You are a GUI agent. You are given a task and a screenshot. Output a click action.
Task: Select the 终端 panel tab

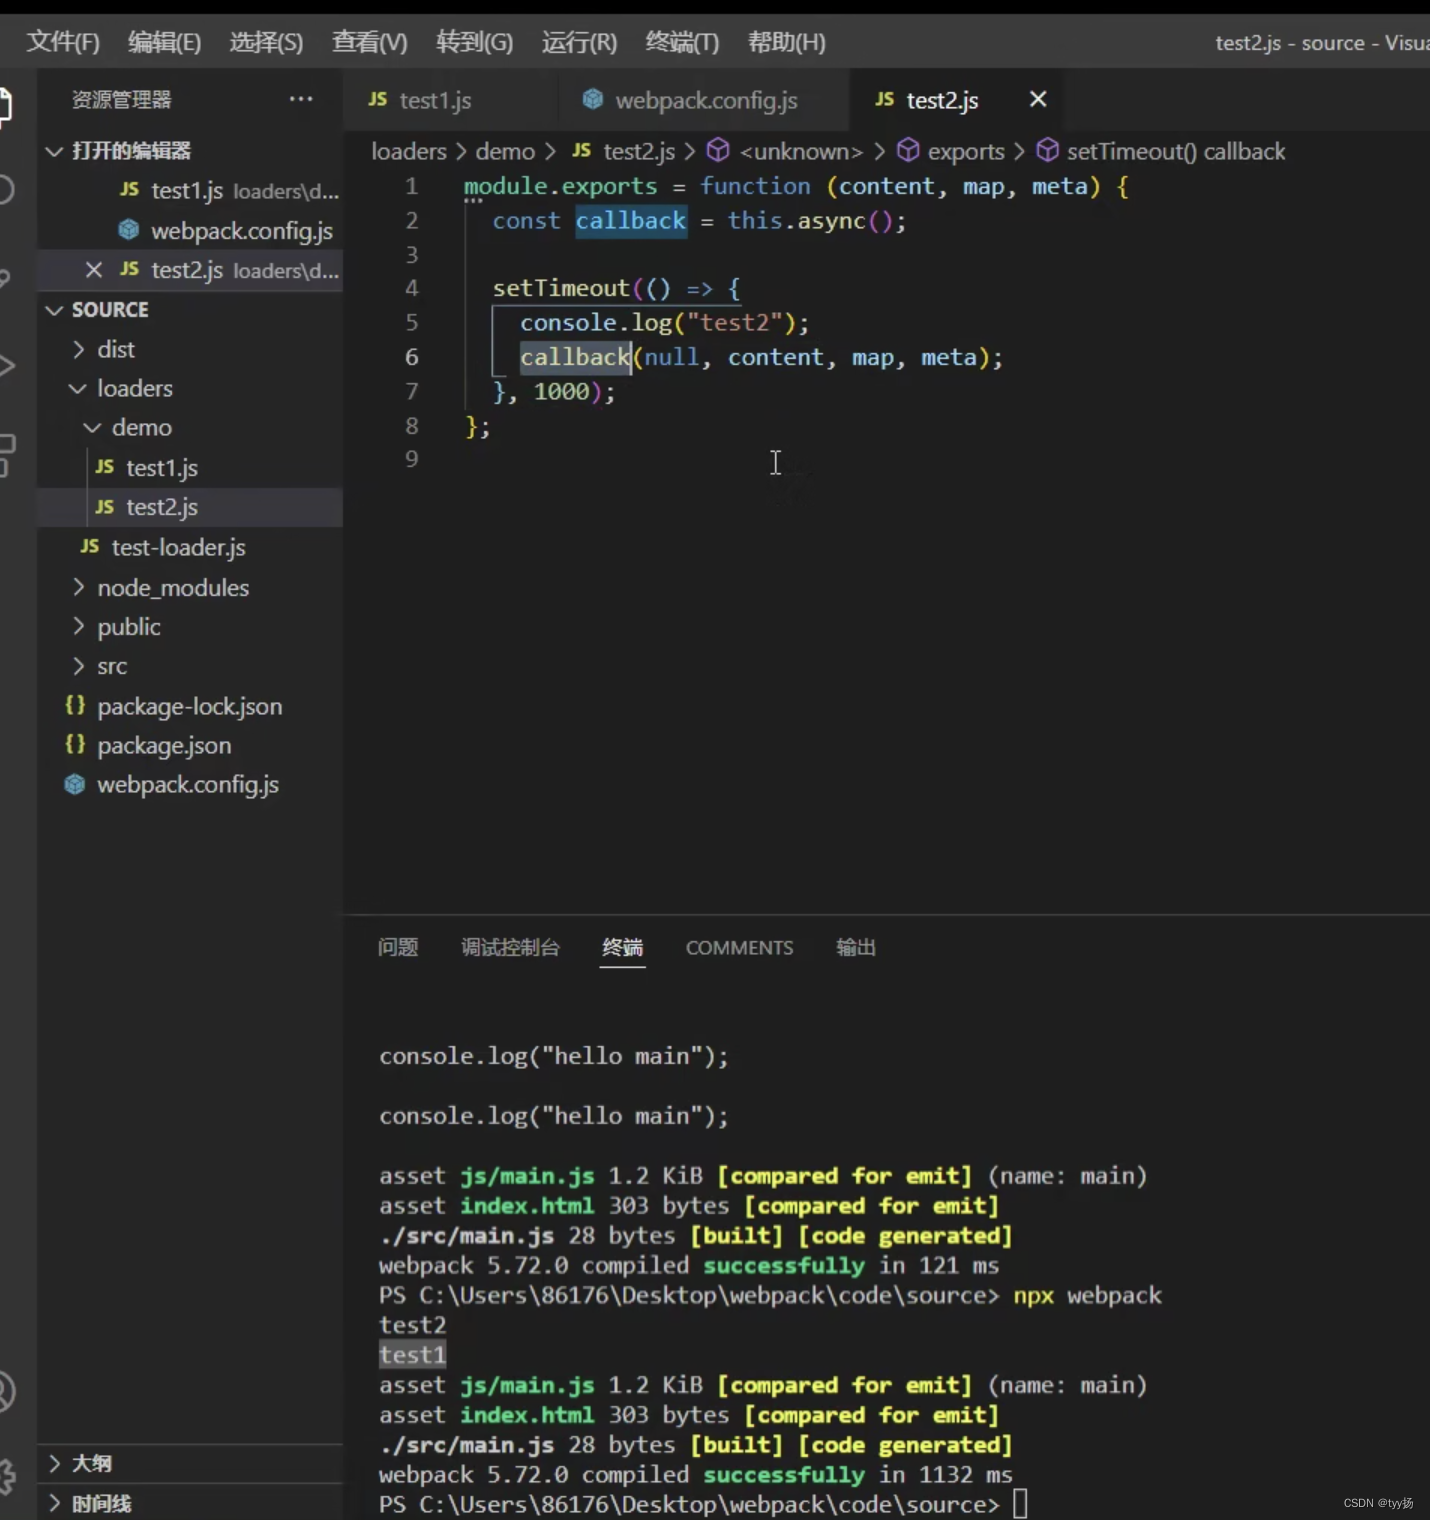pyautogui.click(x=622, y=947)
